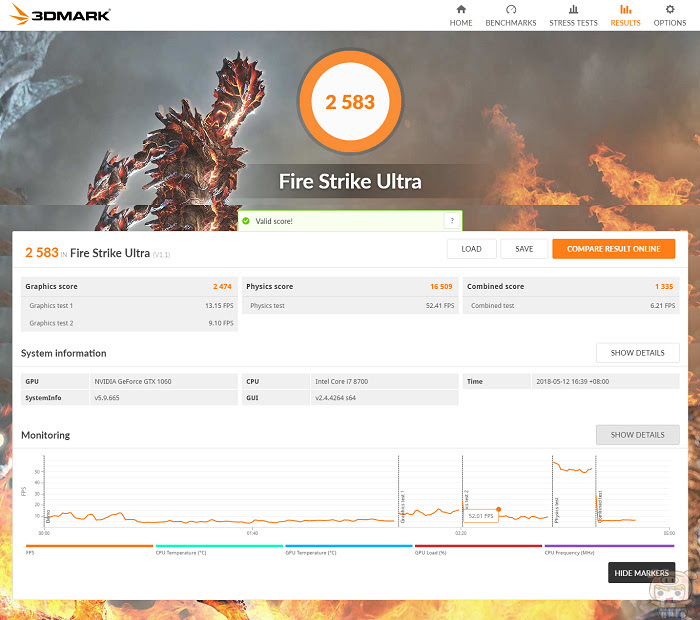Select the Results bar chart icon
Viewport: 700px width, 620px height.
click(625, 9)
